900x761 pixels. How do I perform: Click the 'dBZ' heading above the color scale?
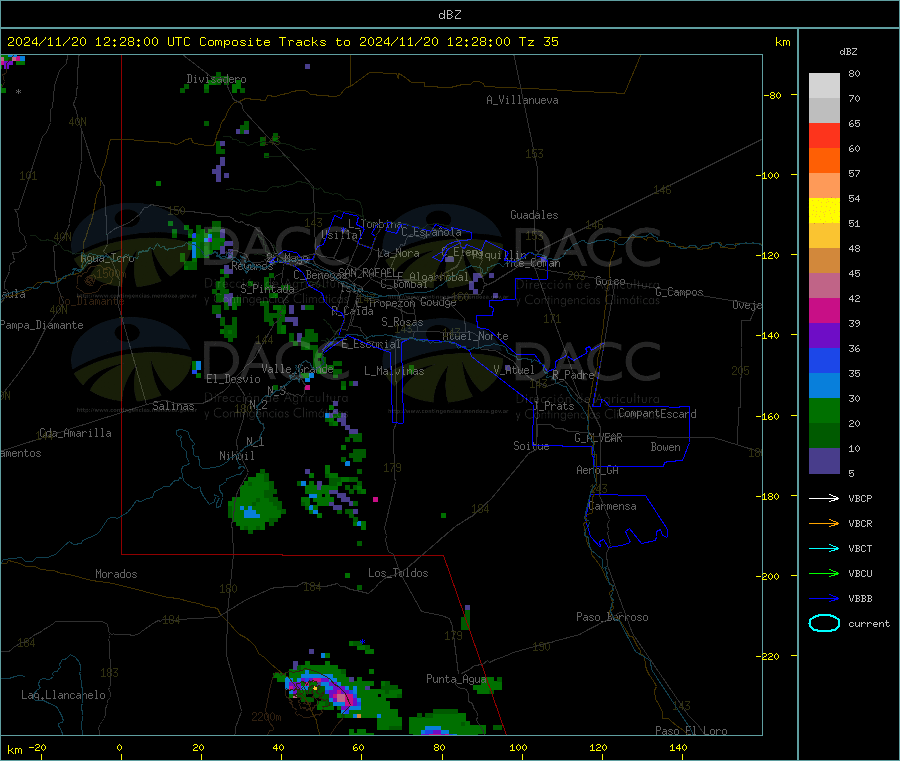[848, 52]
